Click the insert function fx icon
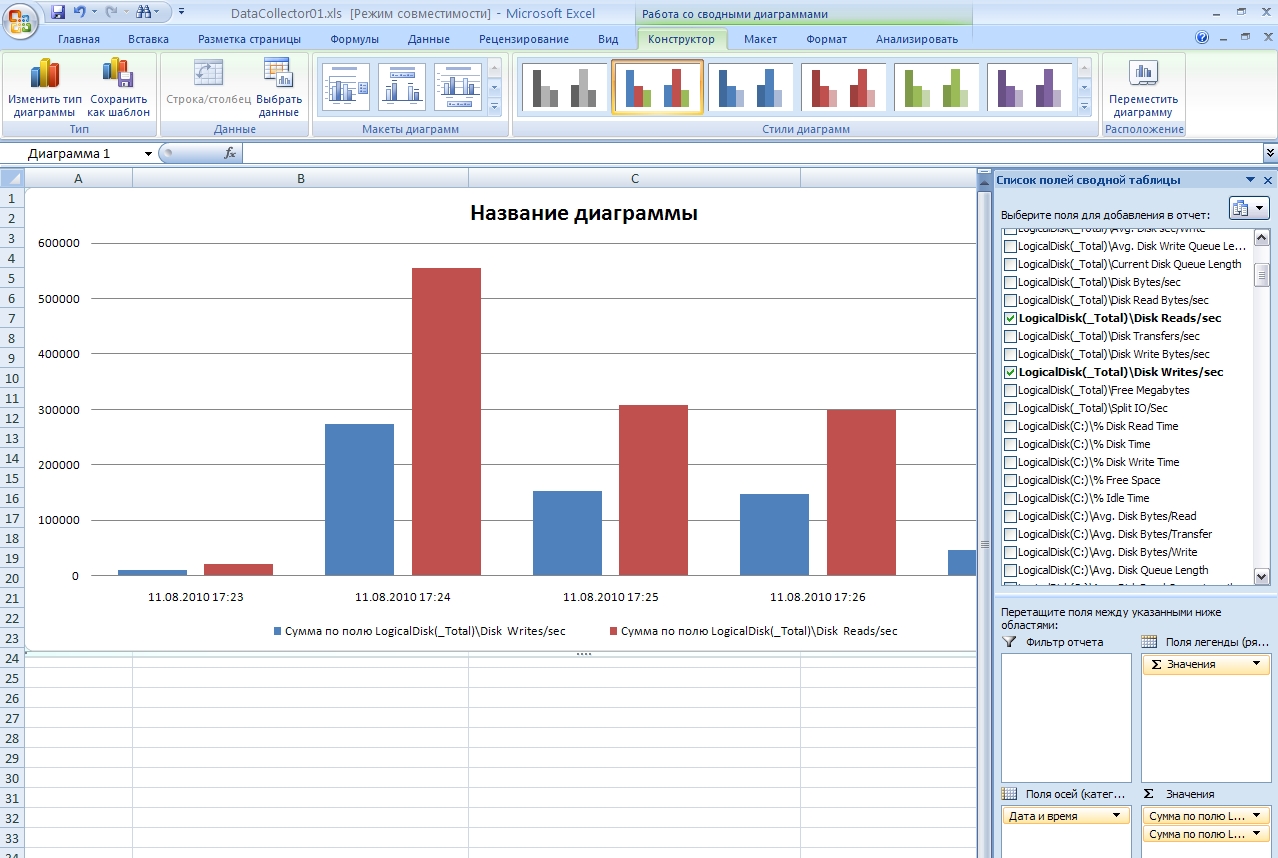The height and width of the screenshot is (858, 1278). [x=229, y=153]
